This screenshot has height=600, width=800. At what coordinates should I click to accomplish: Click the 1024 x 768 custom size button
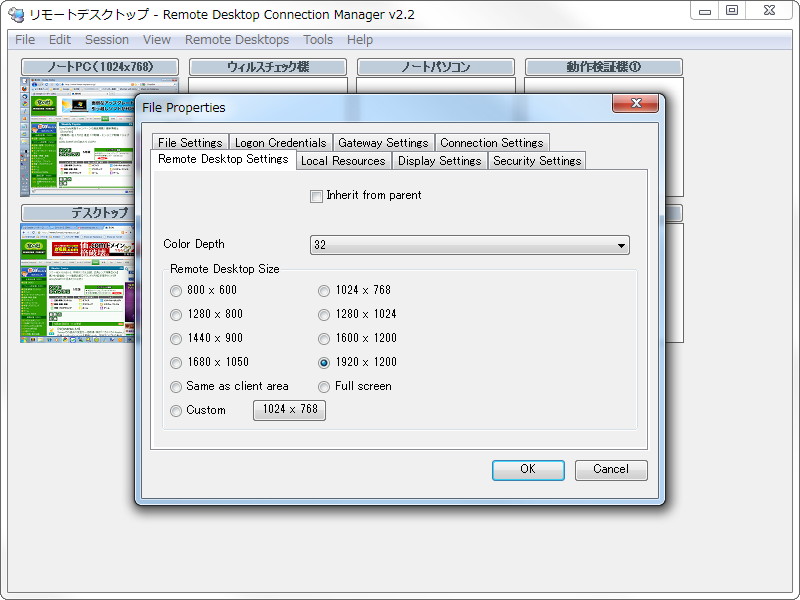pos(289,410)
